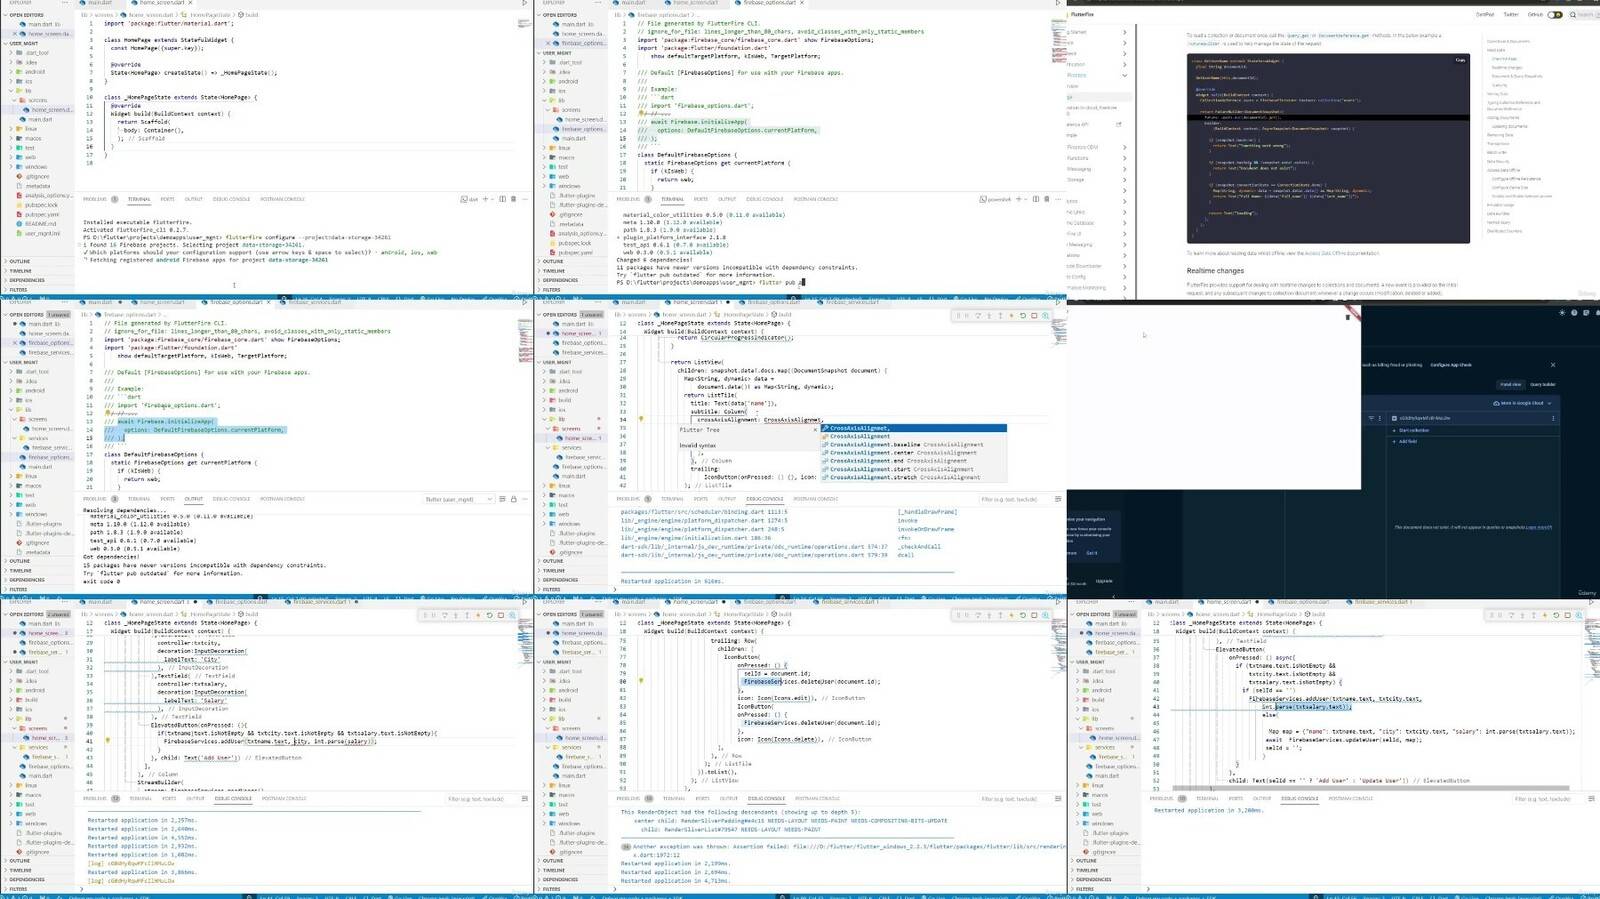This screenshot has height=899, width=1600.
Task: Dismiss the Configure App Check banner with X
Action: click(x=1553, y=365)
